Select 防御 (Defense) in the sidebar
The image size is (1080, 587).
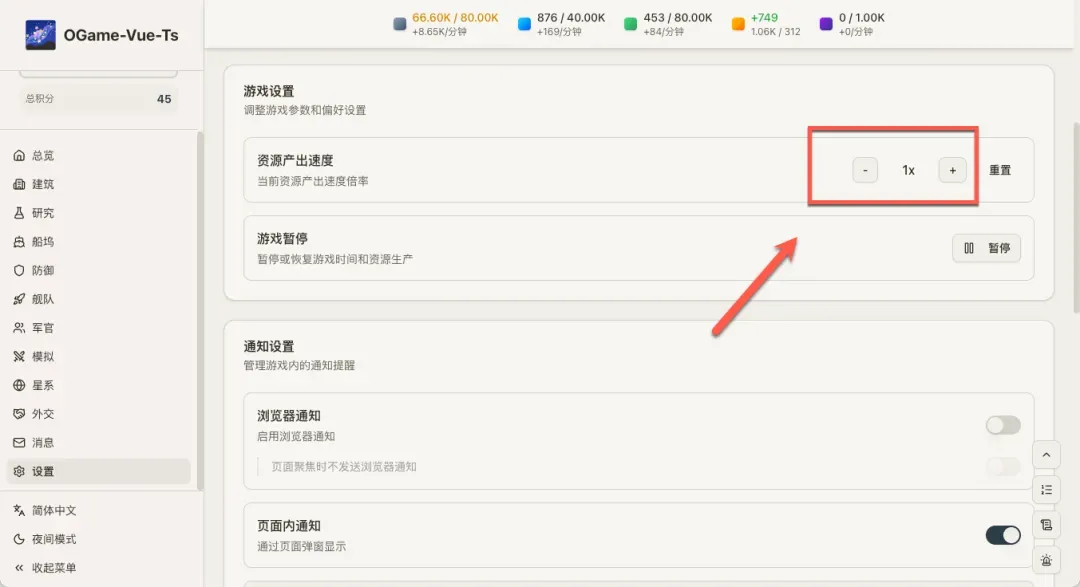[x=42, y=270]
